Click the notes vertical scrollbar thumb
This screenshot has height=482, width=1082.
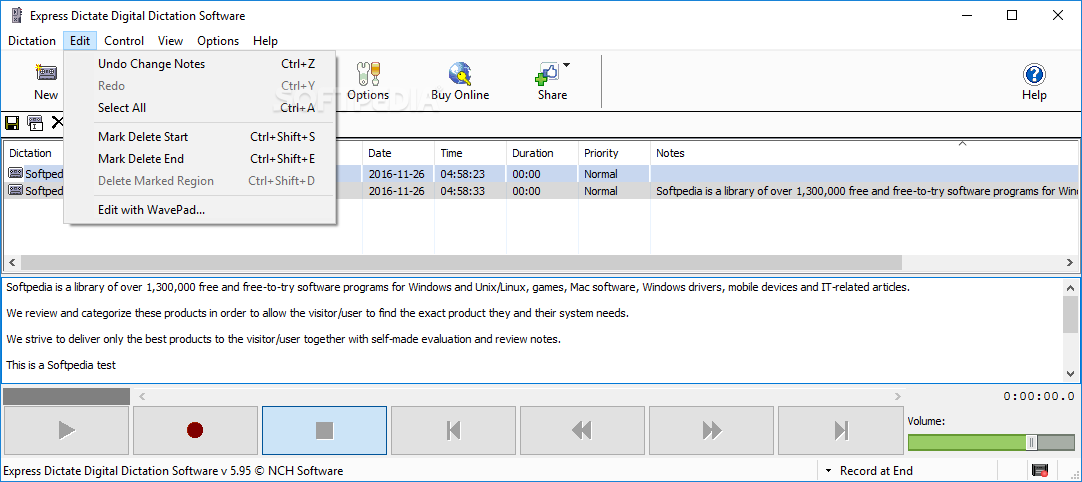click(x=1070, y=315)
